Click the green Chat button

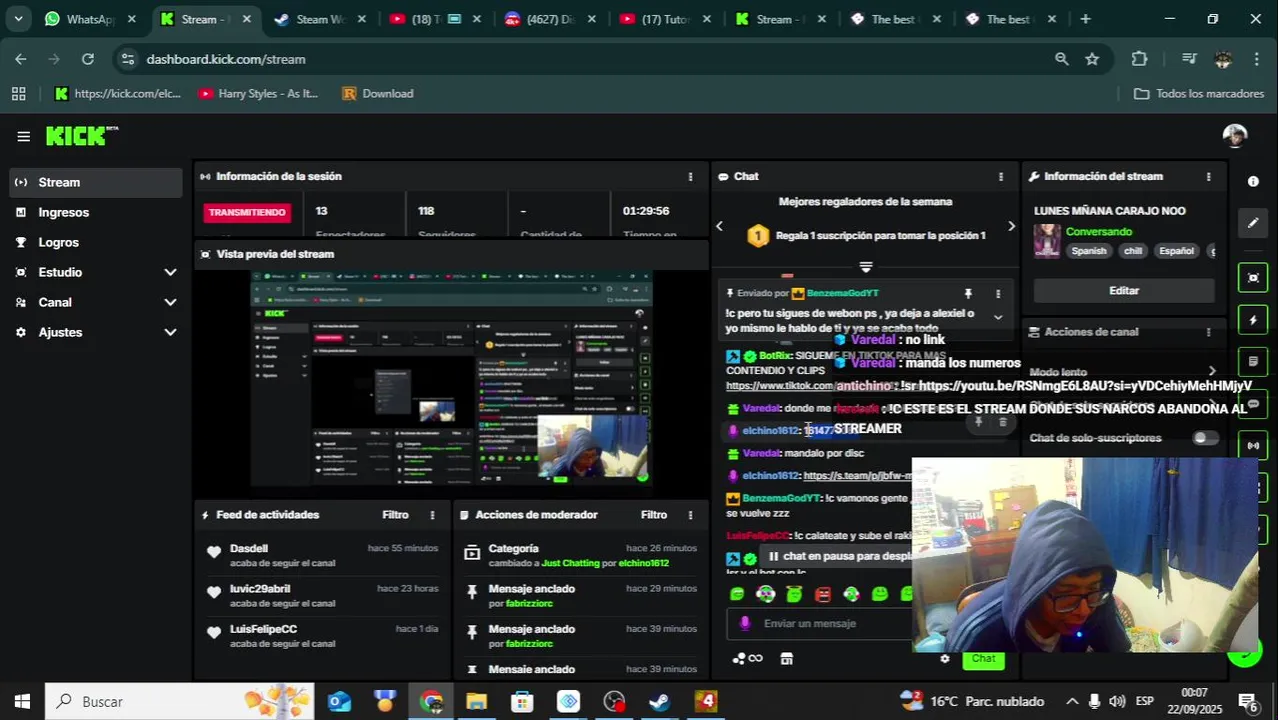(x=984, y=659)
